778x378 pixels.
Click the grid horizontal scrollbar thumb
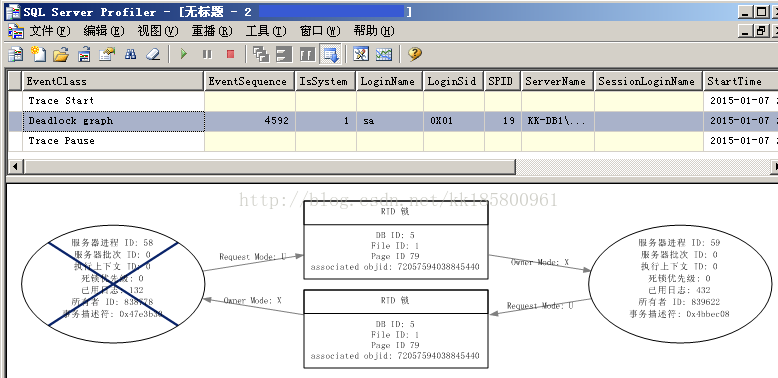click(x=269, y=167)
